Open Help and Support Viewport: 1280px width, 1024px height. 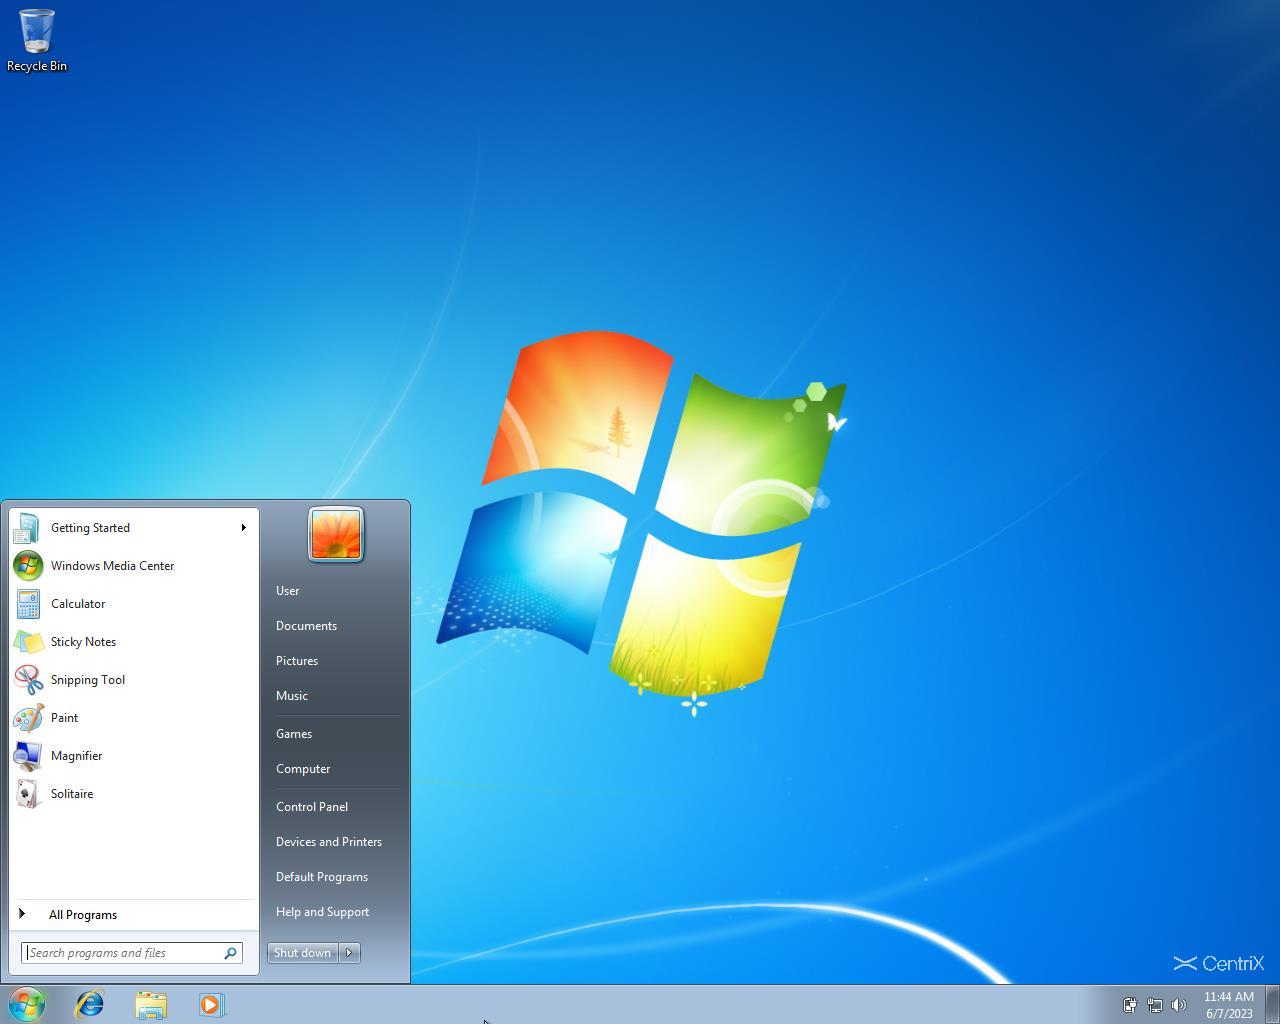(x=322, y=911)
